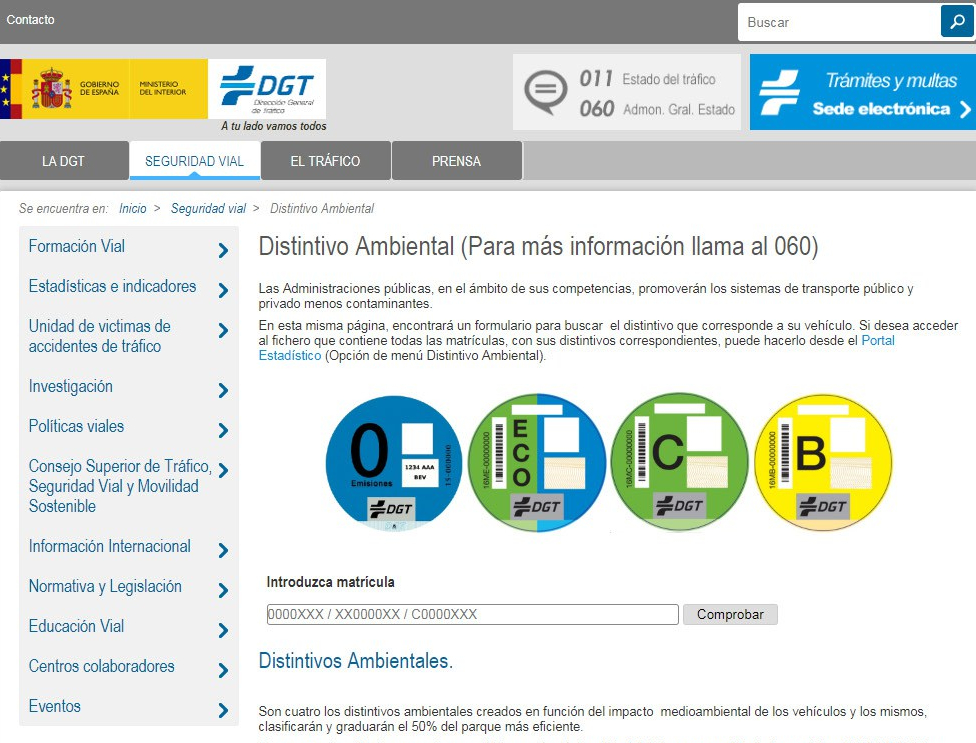Click the Distintivos Ambientales heading

point(355,660)
